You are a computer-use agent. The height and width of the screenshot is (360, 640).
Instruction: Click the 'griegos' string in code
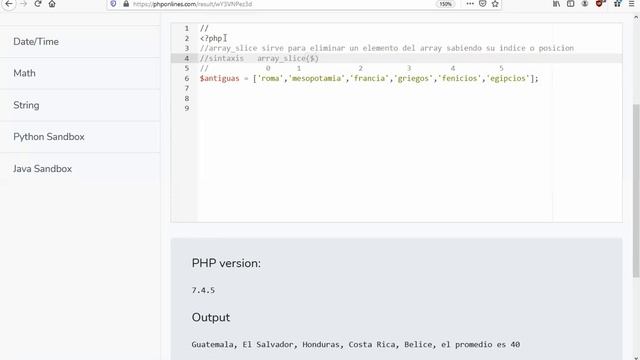pos(413,78)
